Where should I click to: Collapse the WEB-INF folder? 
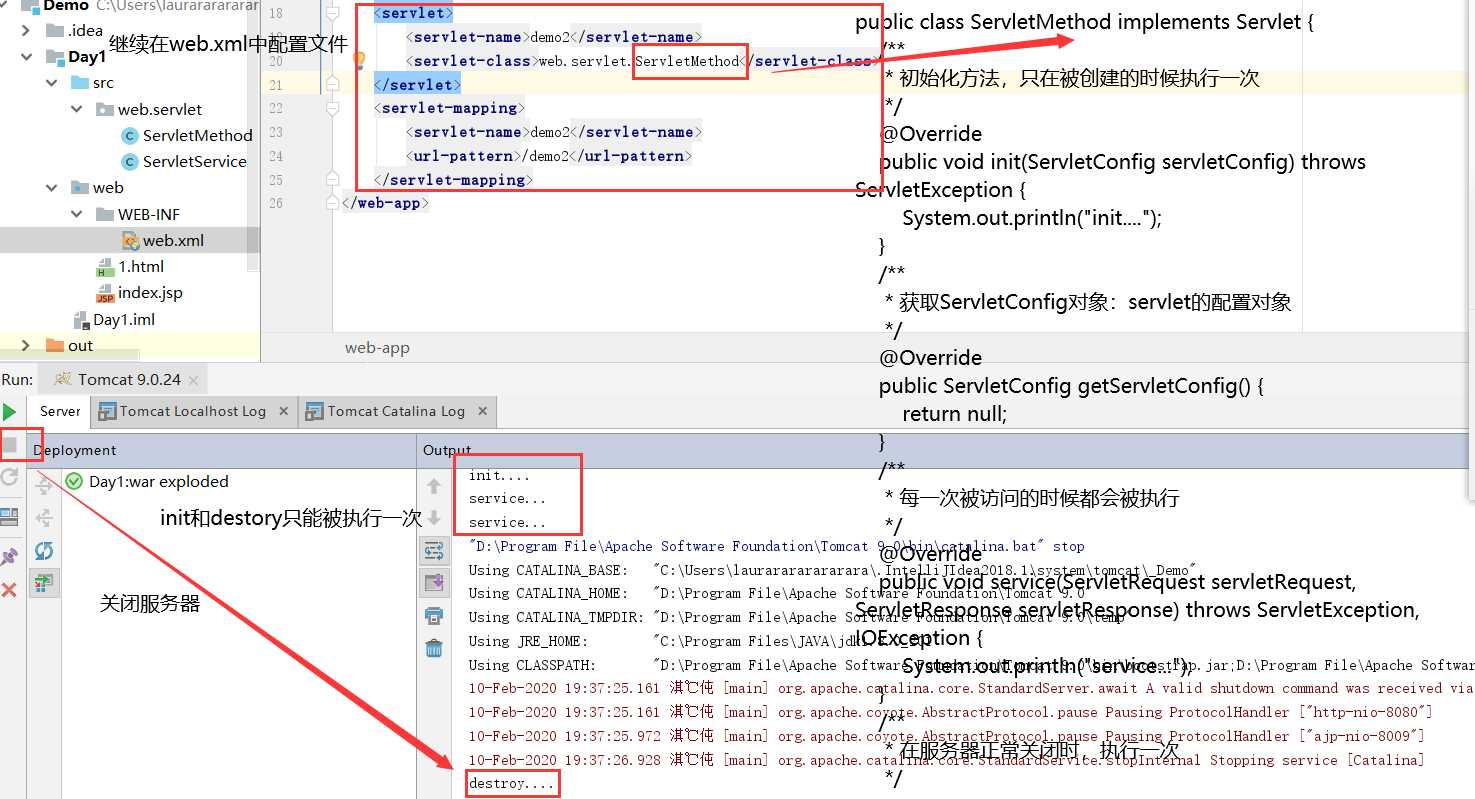point(77,214)
